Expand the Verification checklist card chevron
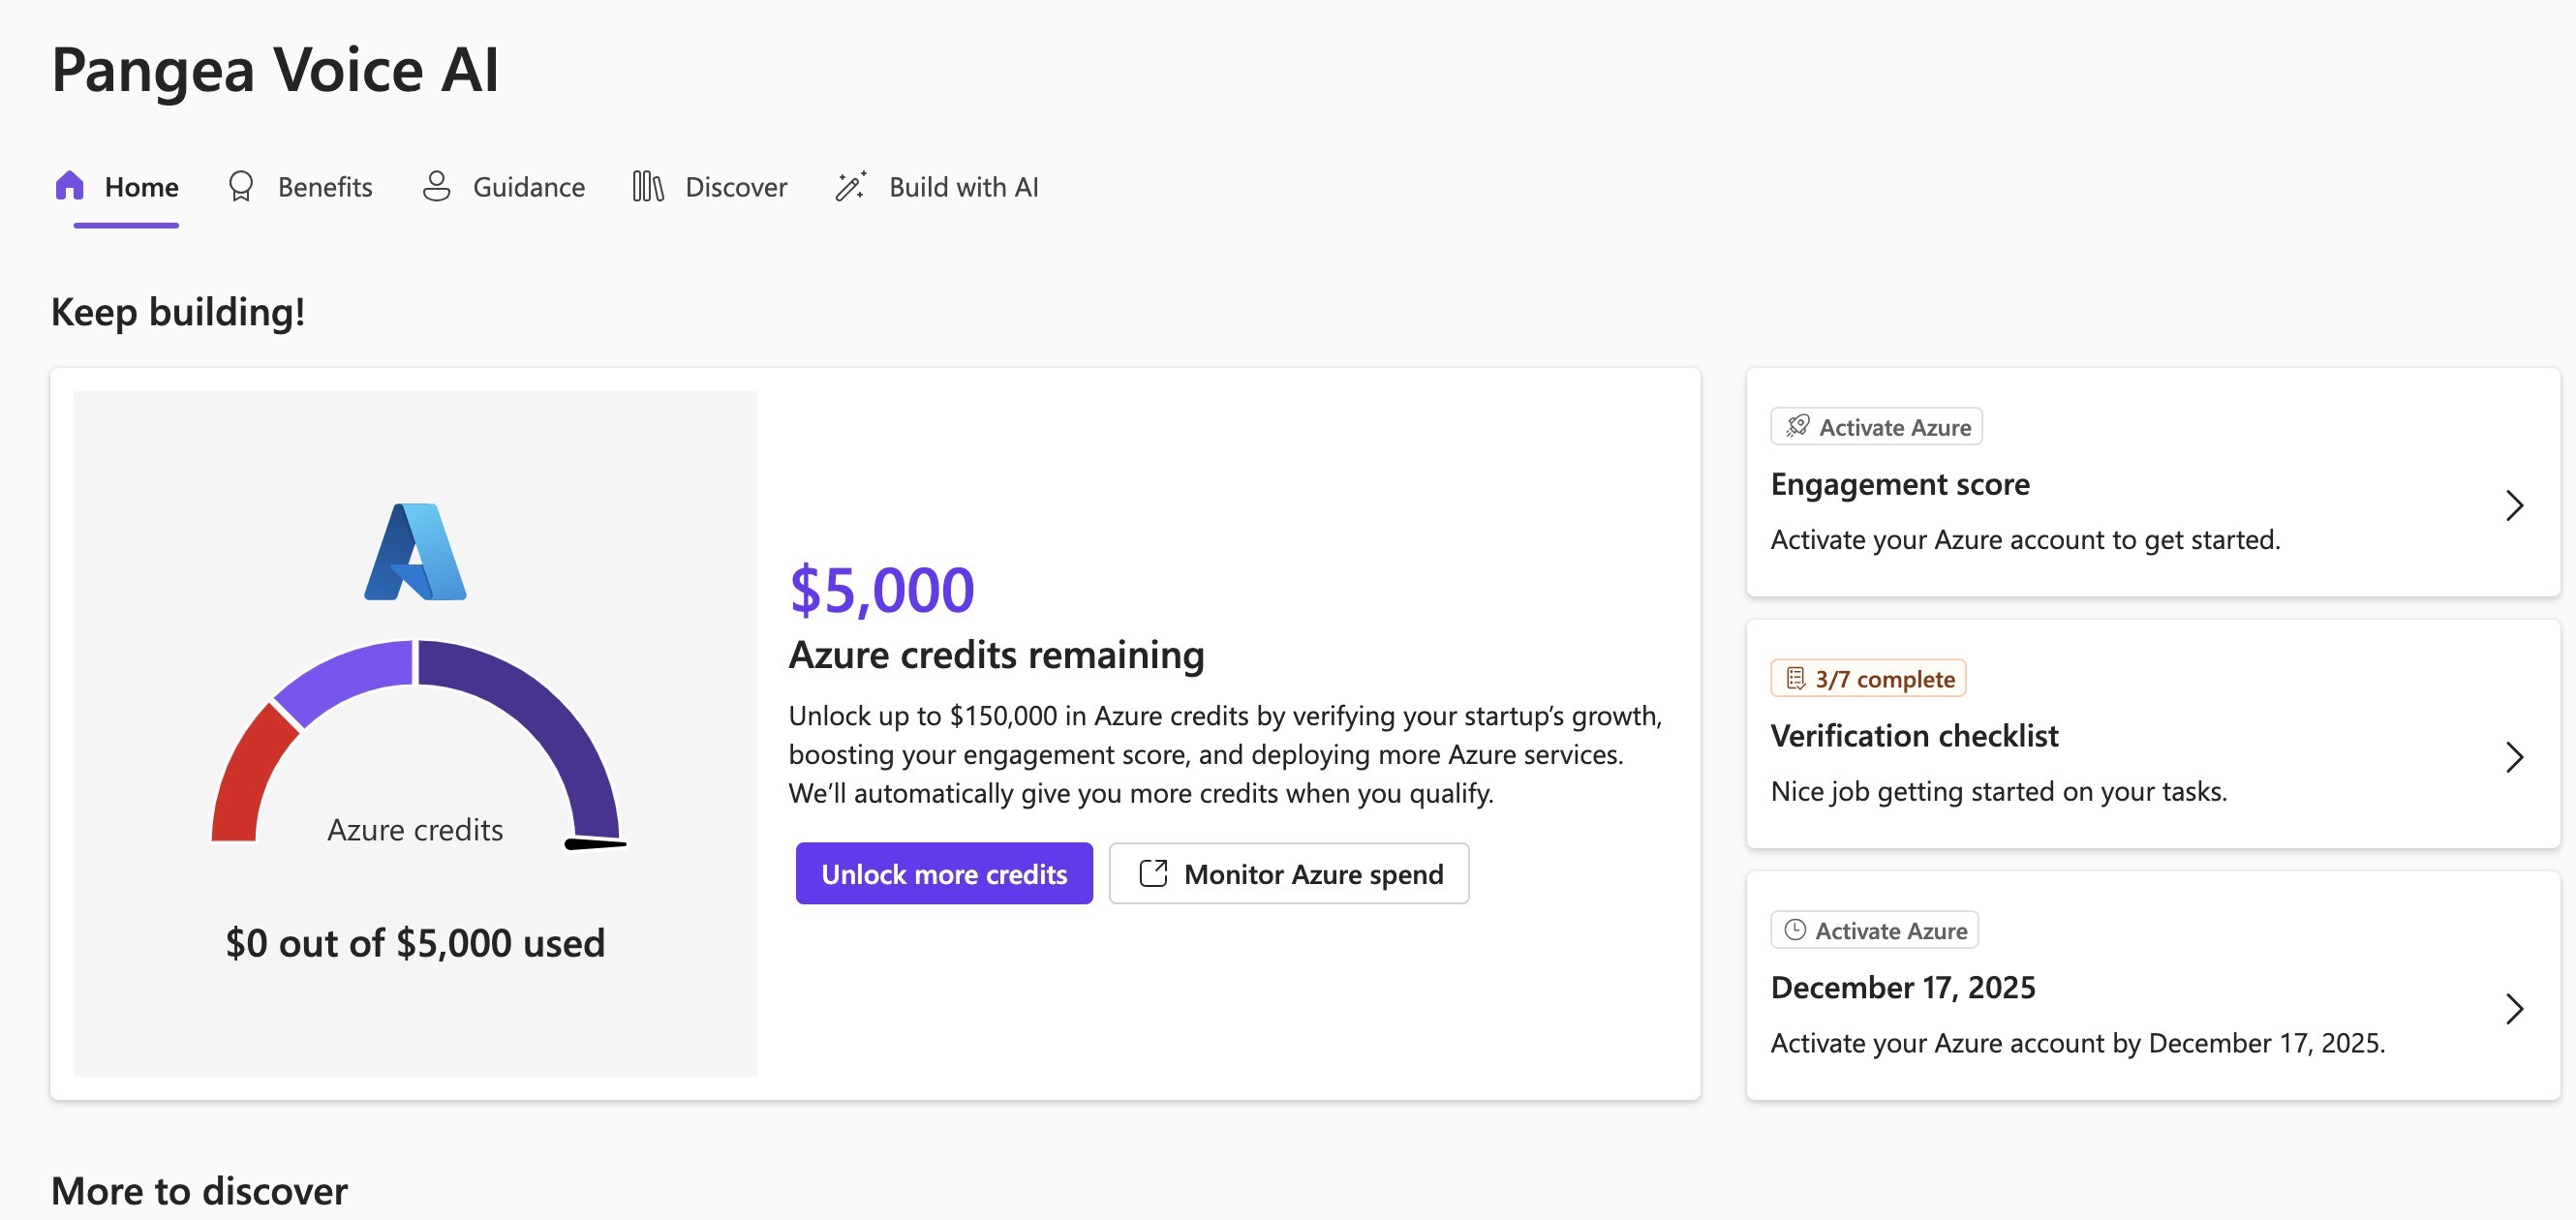This screenshot has height=1220, width=2576. [x=2515, y=758]
